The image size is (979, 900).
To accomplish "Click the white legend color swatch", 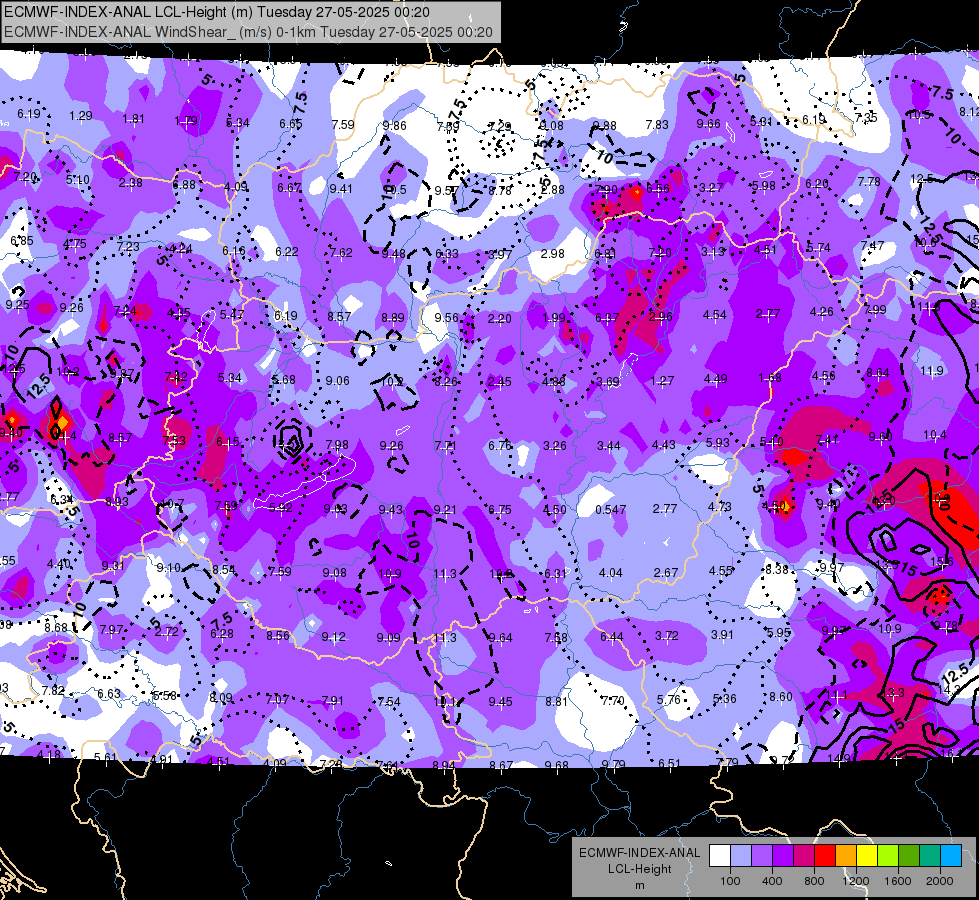I will pos(720,855).
